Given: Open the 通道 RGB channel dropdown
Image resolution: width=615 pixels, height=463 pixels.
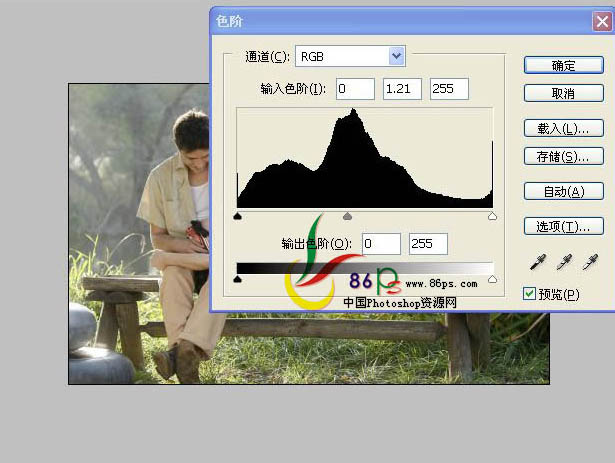Looking at the screenshot, I should tap(396, 57).
